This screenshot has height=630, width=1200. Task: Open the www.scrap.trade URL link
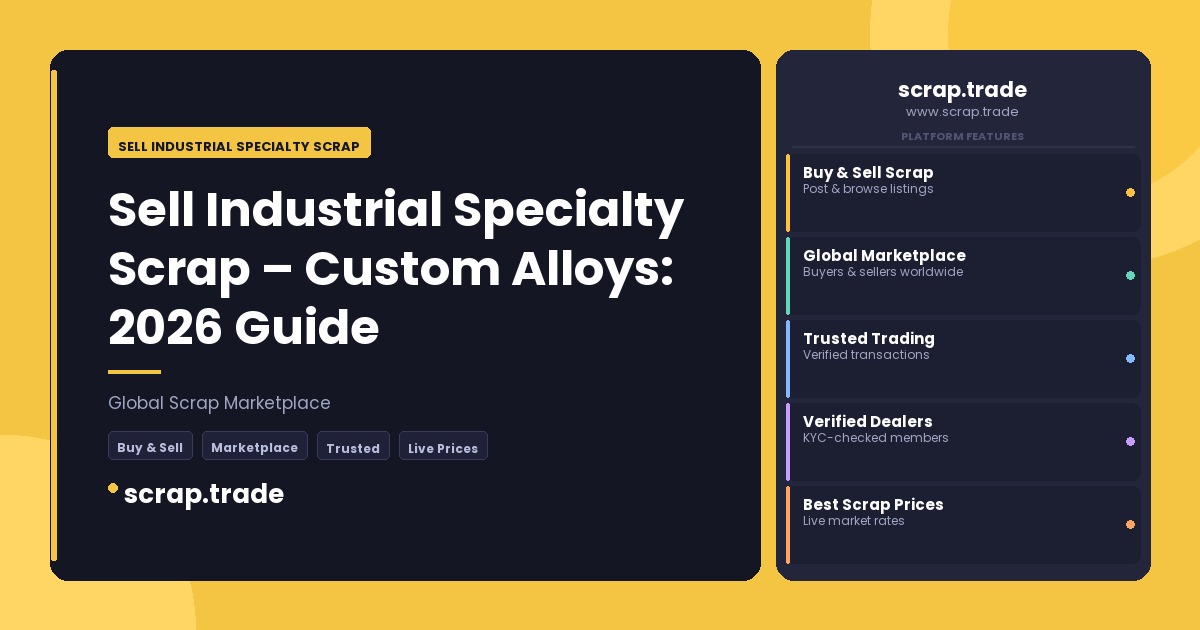coord(962,112)
